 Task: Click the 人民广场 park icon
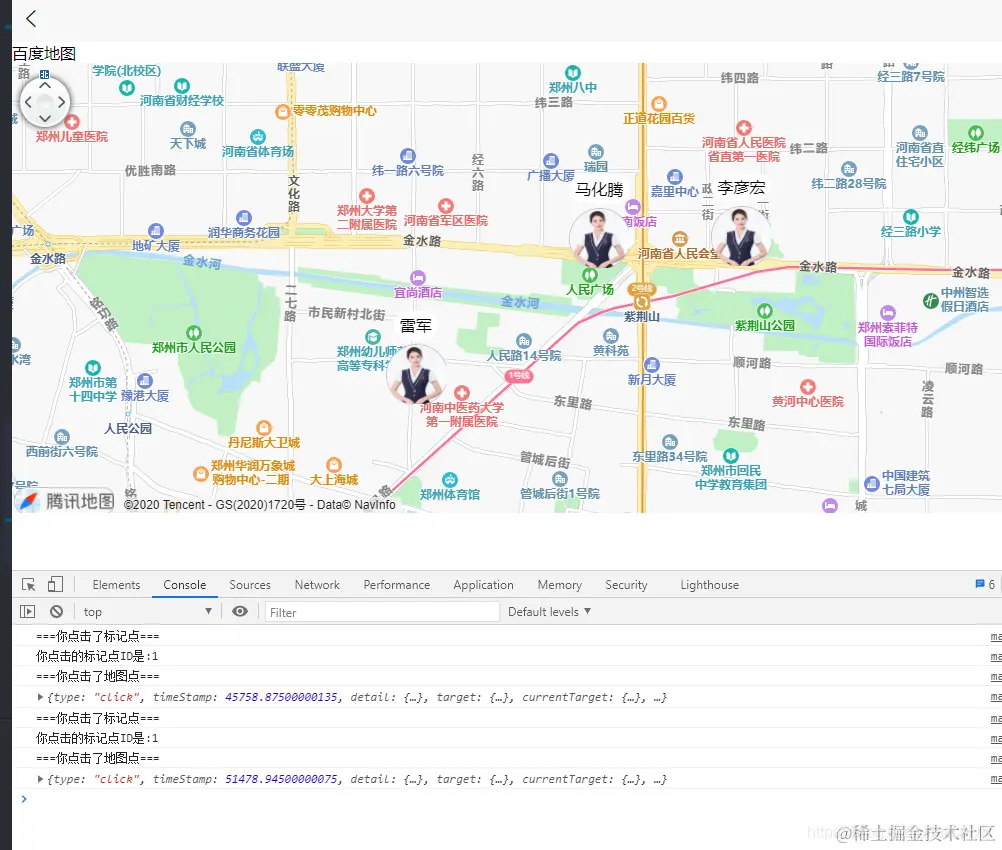(x=590, y=275)
